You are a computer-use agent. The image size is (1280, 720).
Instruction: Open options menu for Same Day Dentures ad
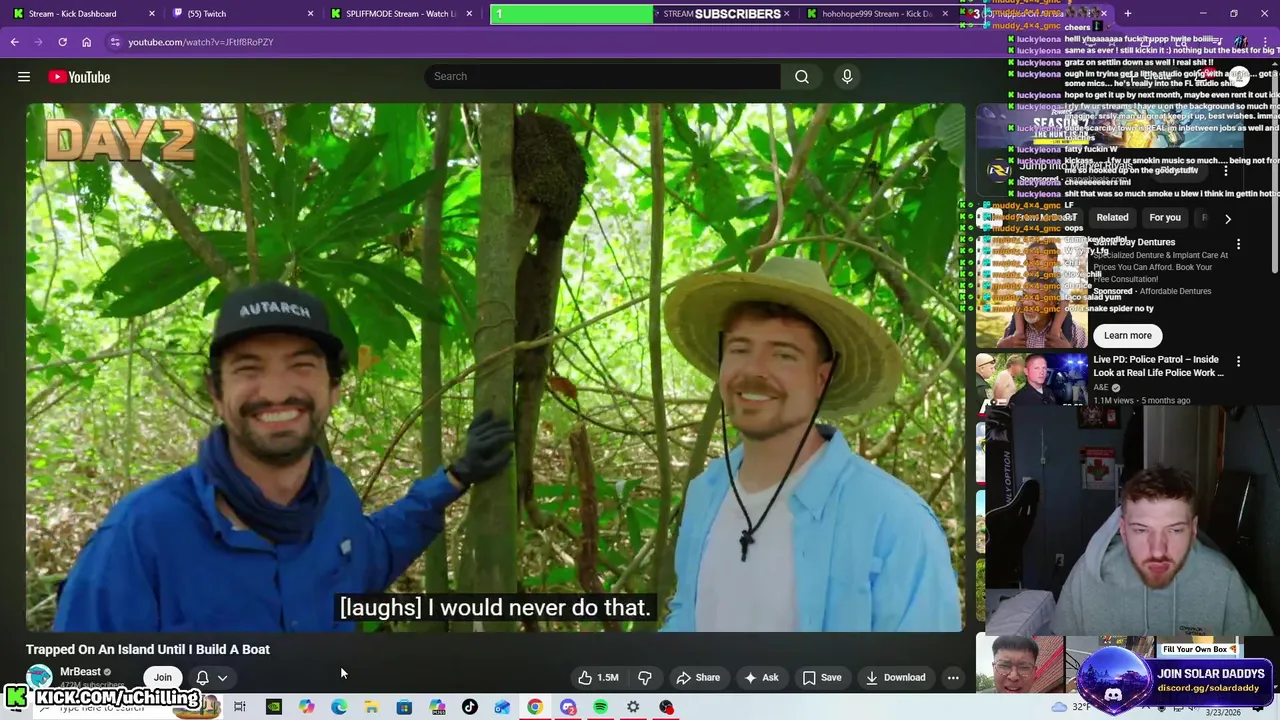(1238, 244)
